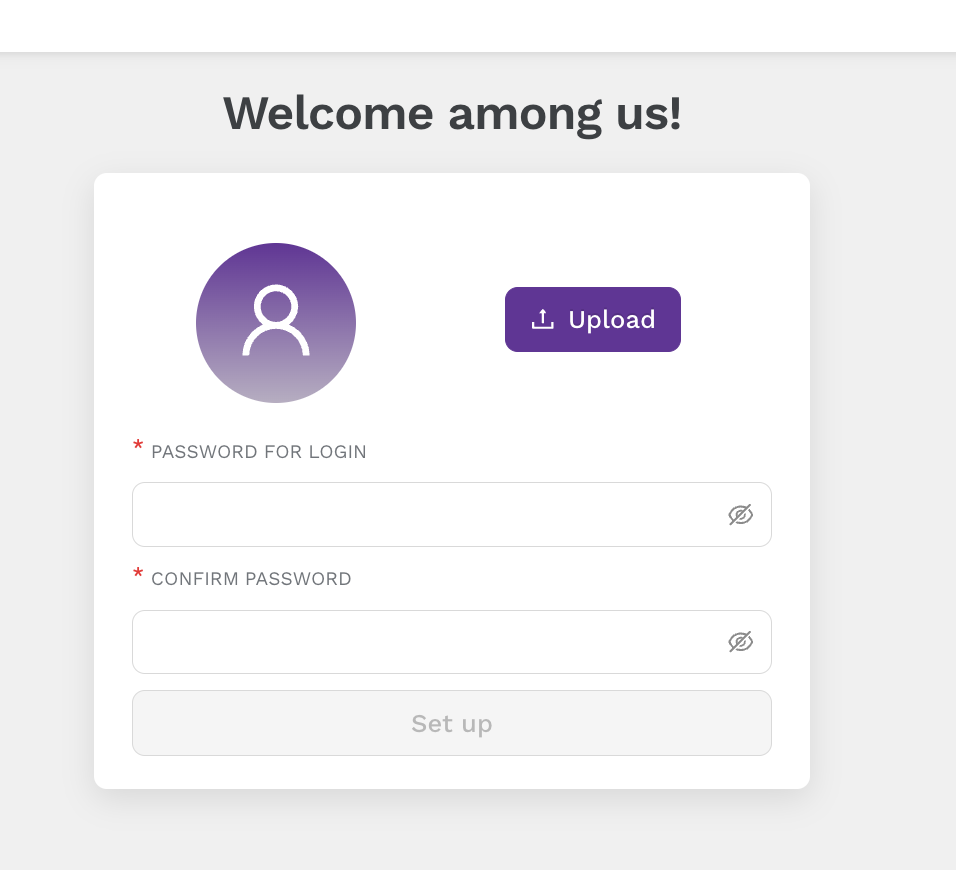Click the white header bar at the top
Screen dimensions: 956x870
tap(478, 26)
